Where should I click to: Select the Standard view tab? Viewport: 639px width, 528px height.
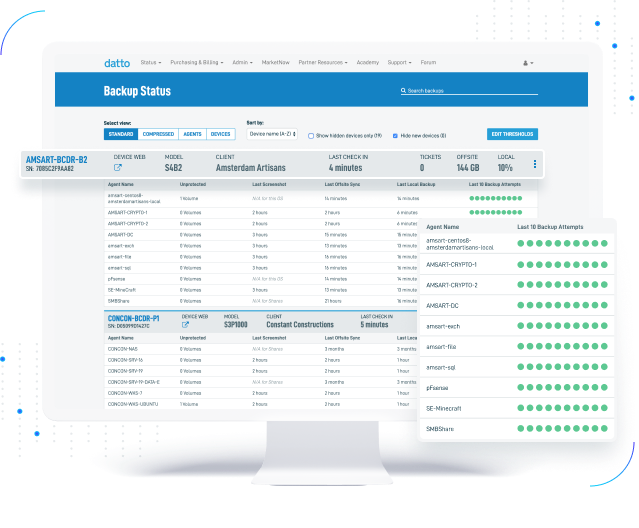coord(121,134)
